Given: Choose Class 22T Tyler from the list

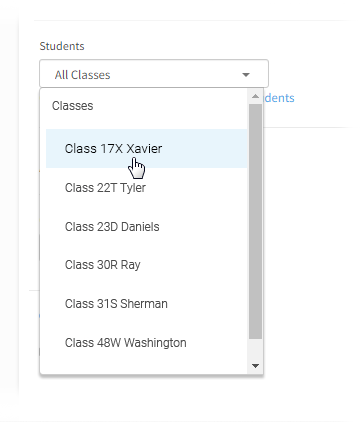Looking at the screenshot, I should click(147, 187).
